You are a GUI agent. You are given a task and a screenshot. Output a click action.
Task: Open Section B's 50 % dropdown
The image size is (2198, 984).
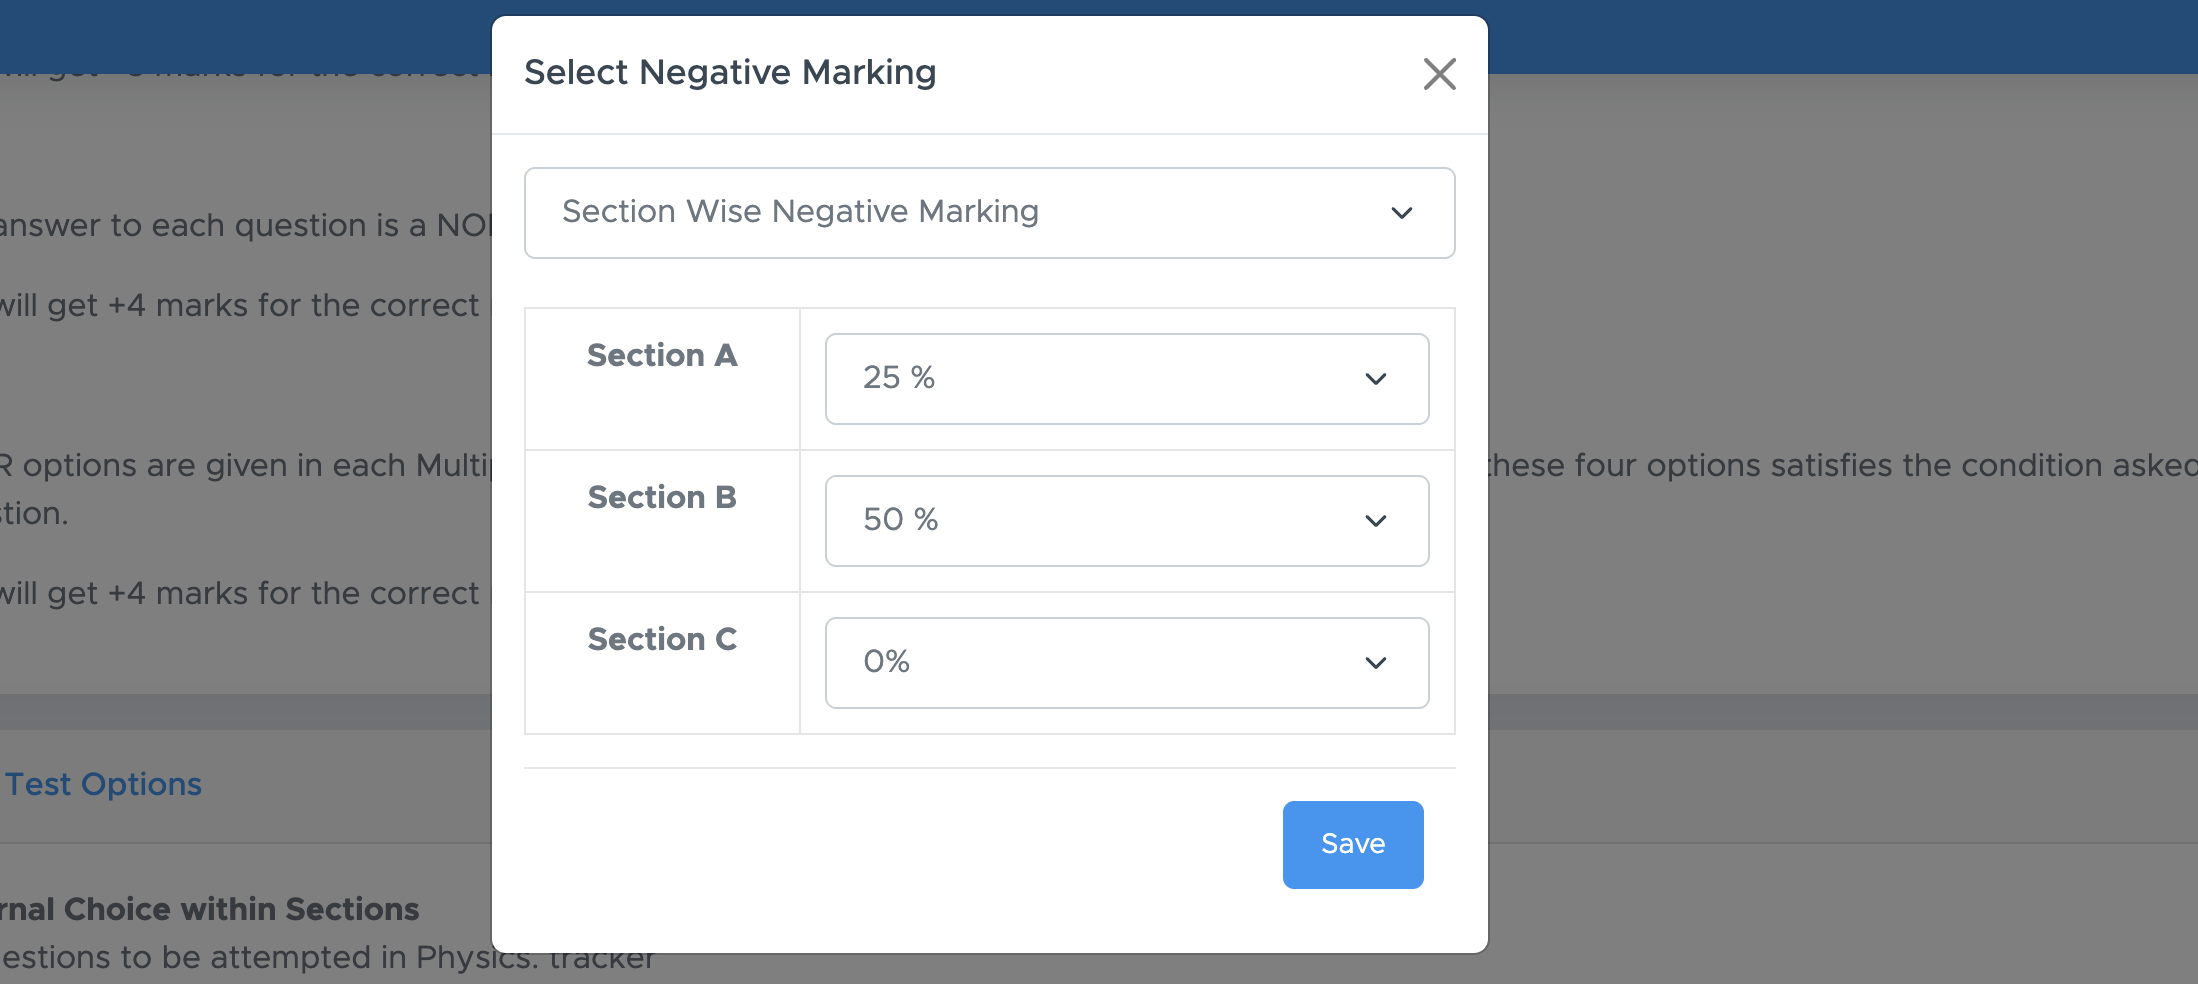pyautogui.click(x=1126, y=520)
